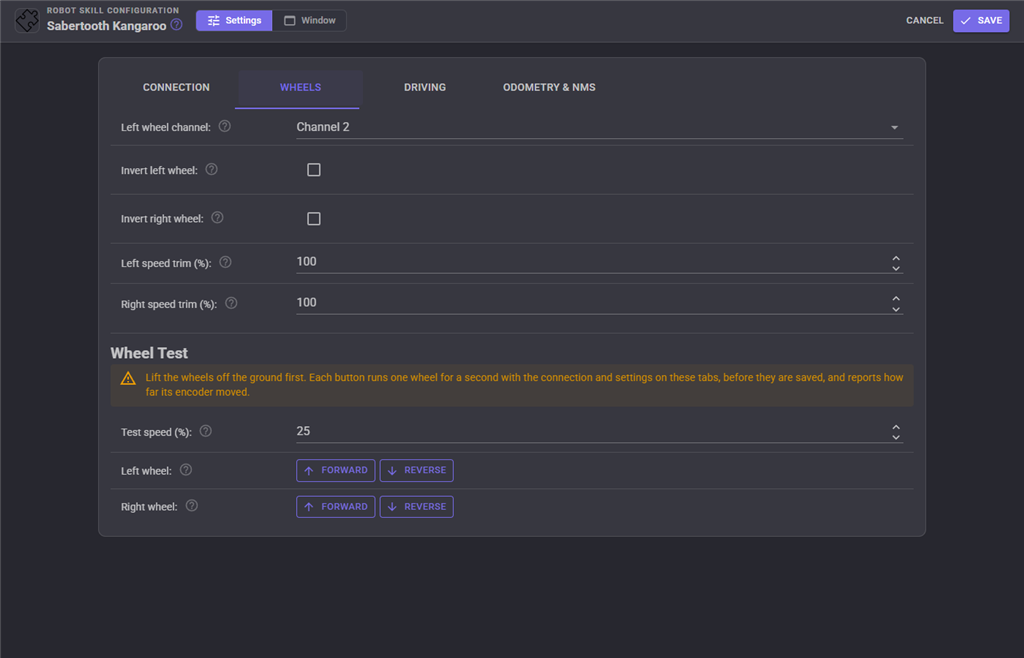The height and width of the screenshot is (658, 1024).
Task: Save the robot skill configuration
Action: coord(981,21)
